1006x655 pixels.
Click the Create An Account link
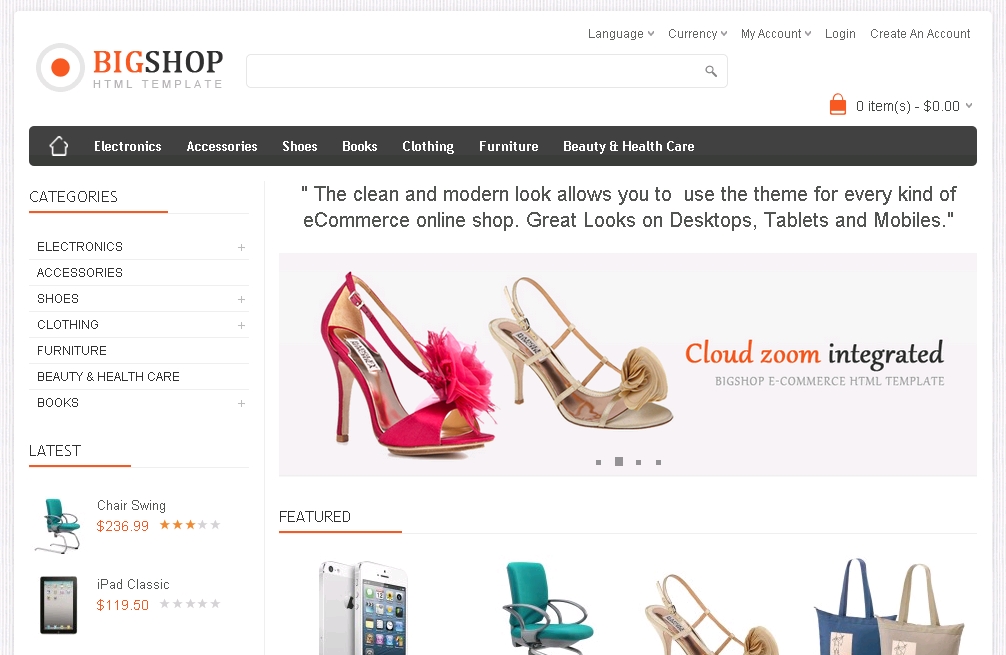tap(920, 34)
